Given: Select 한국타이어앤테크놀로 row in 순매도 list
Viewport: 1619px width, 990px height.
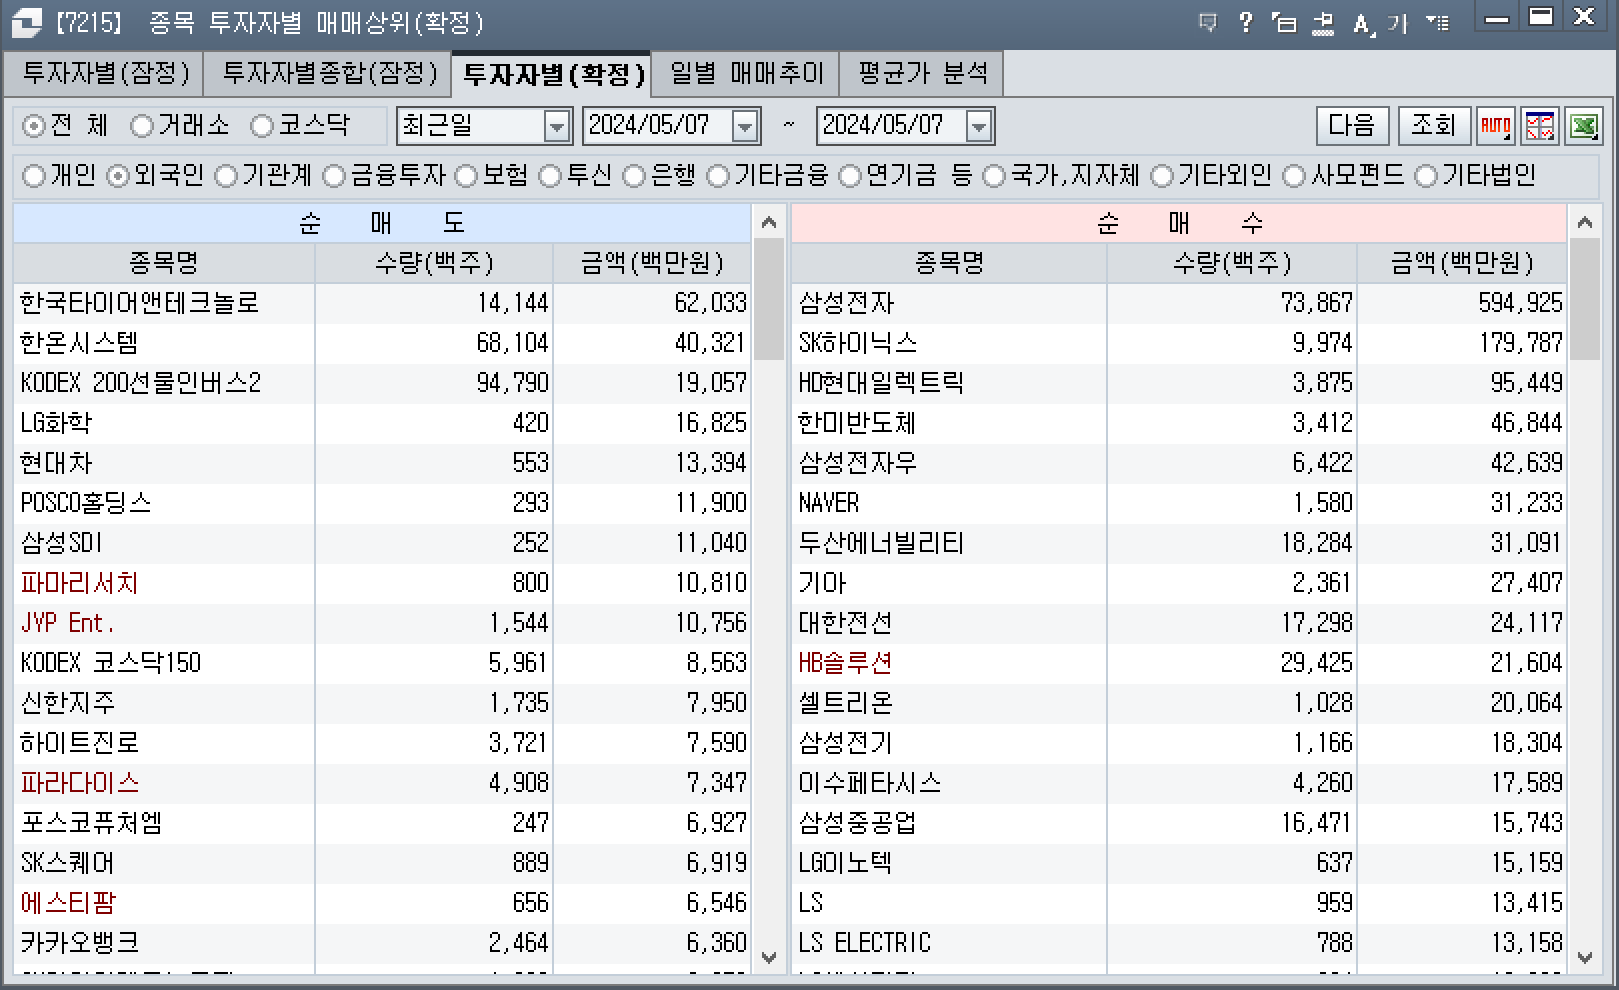Looking at the screenshot, I should click(x=382, y=303).
